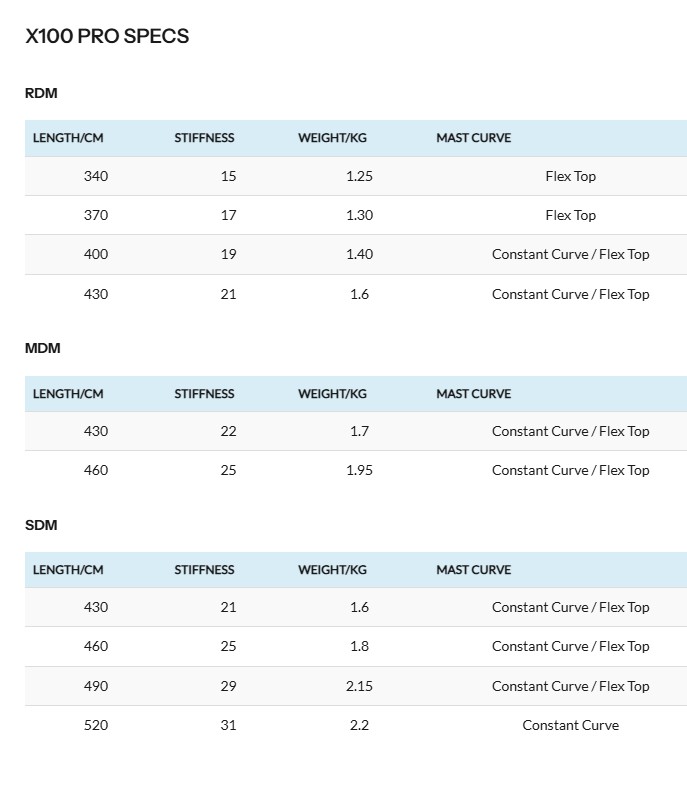Click stiffness value 19 in RDM table
Screen dimensions: 687x790
click(228, 254)
